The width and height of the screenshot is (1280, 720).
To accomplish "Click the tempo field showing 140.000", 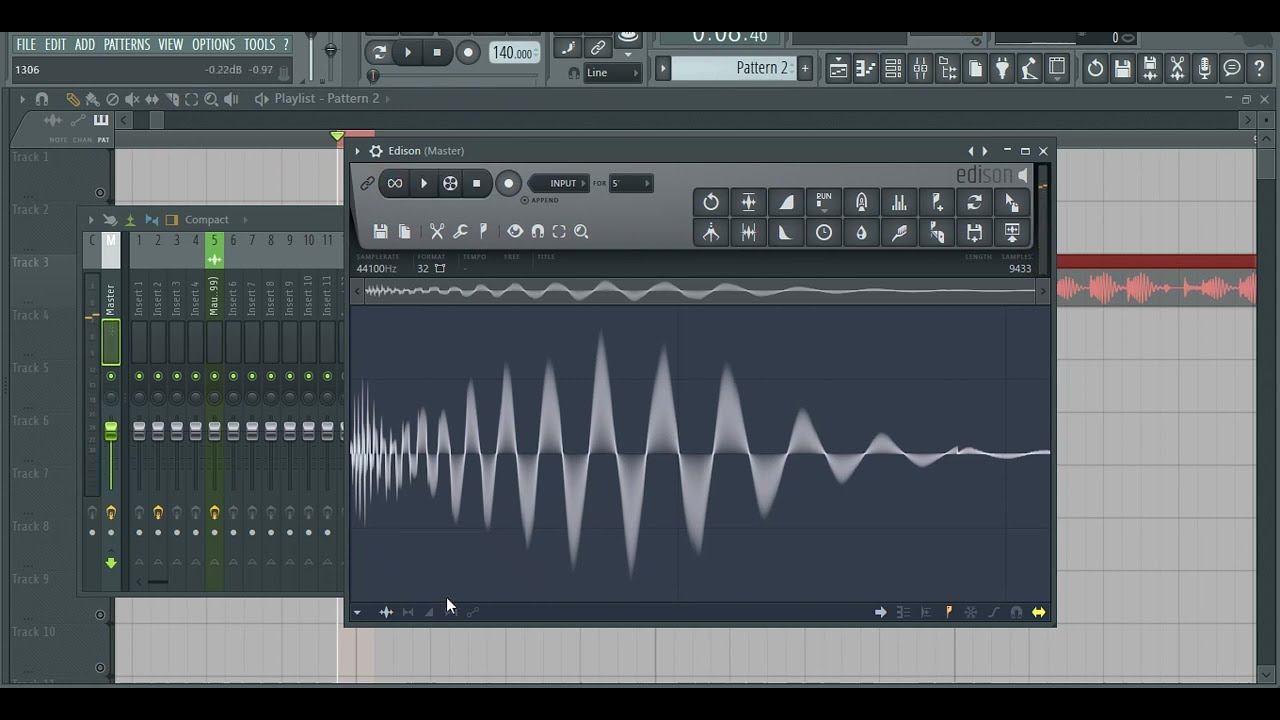I will pos(514,53).
